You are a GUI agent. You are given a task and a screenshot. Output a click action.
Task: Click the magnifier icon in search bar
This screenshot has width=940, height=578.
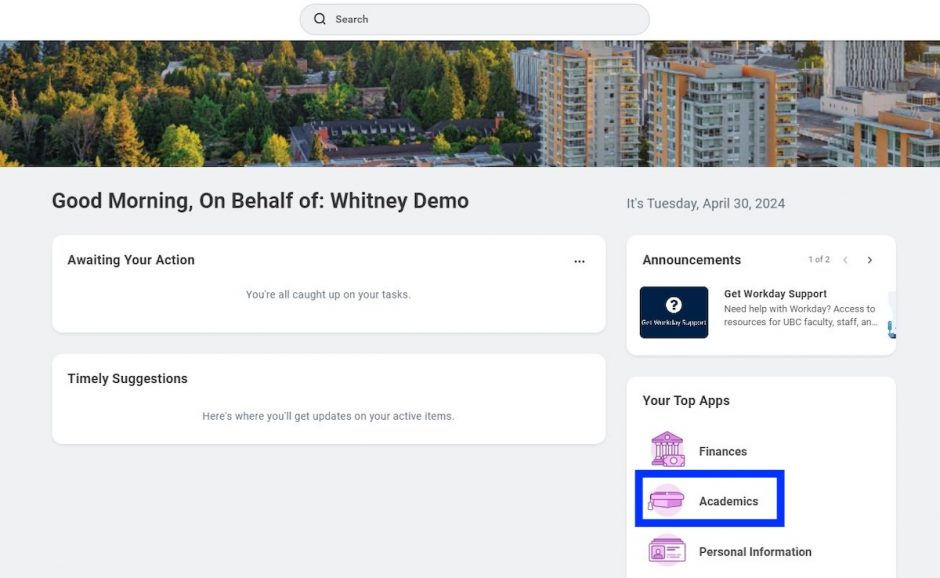coord(320,19)
